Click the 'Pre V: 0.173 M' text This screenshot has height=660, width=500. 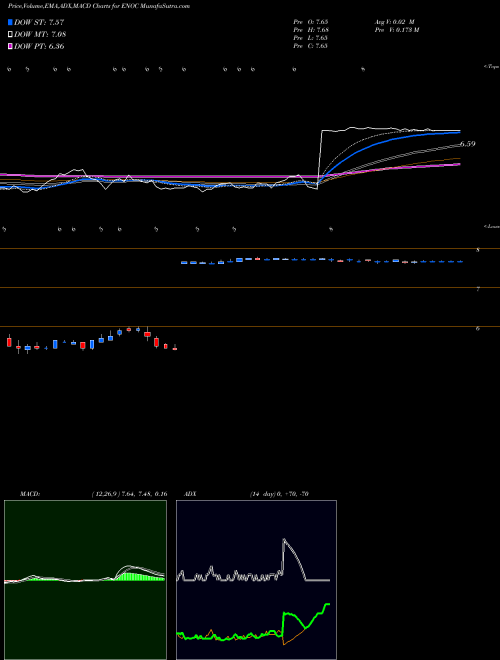coord(398,30)
